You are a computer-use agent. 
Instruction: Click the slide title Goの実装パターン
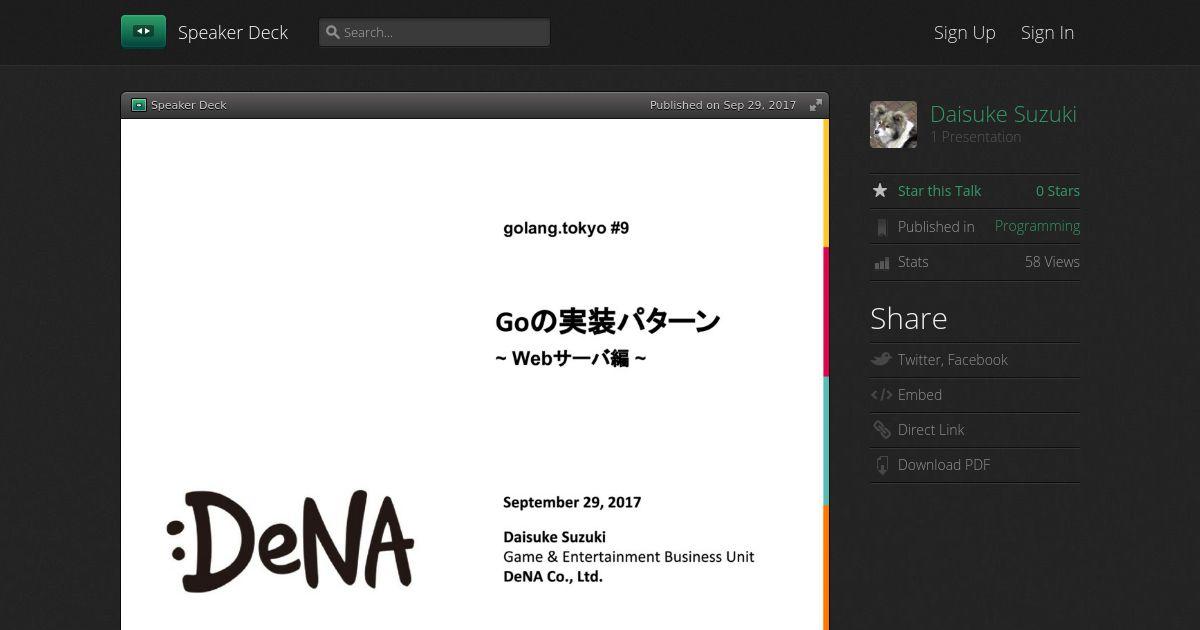point(608,321)
